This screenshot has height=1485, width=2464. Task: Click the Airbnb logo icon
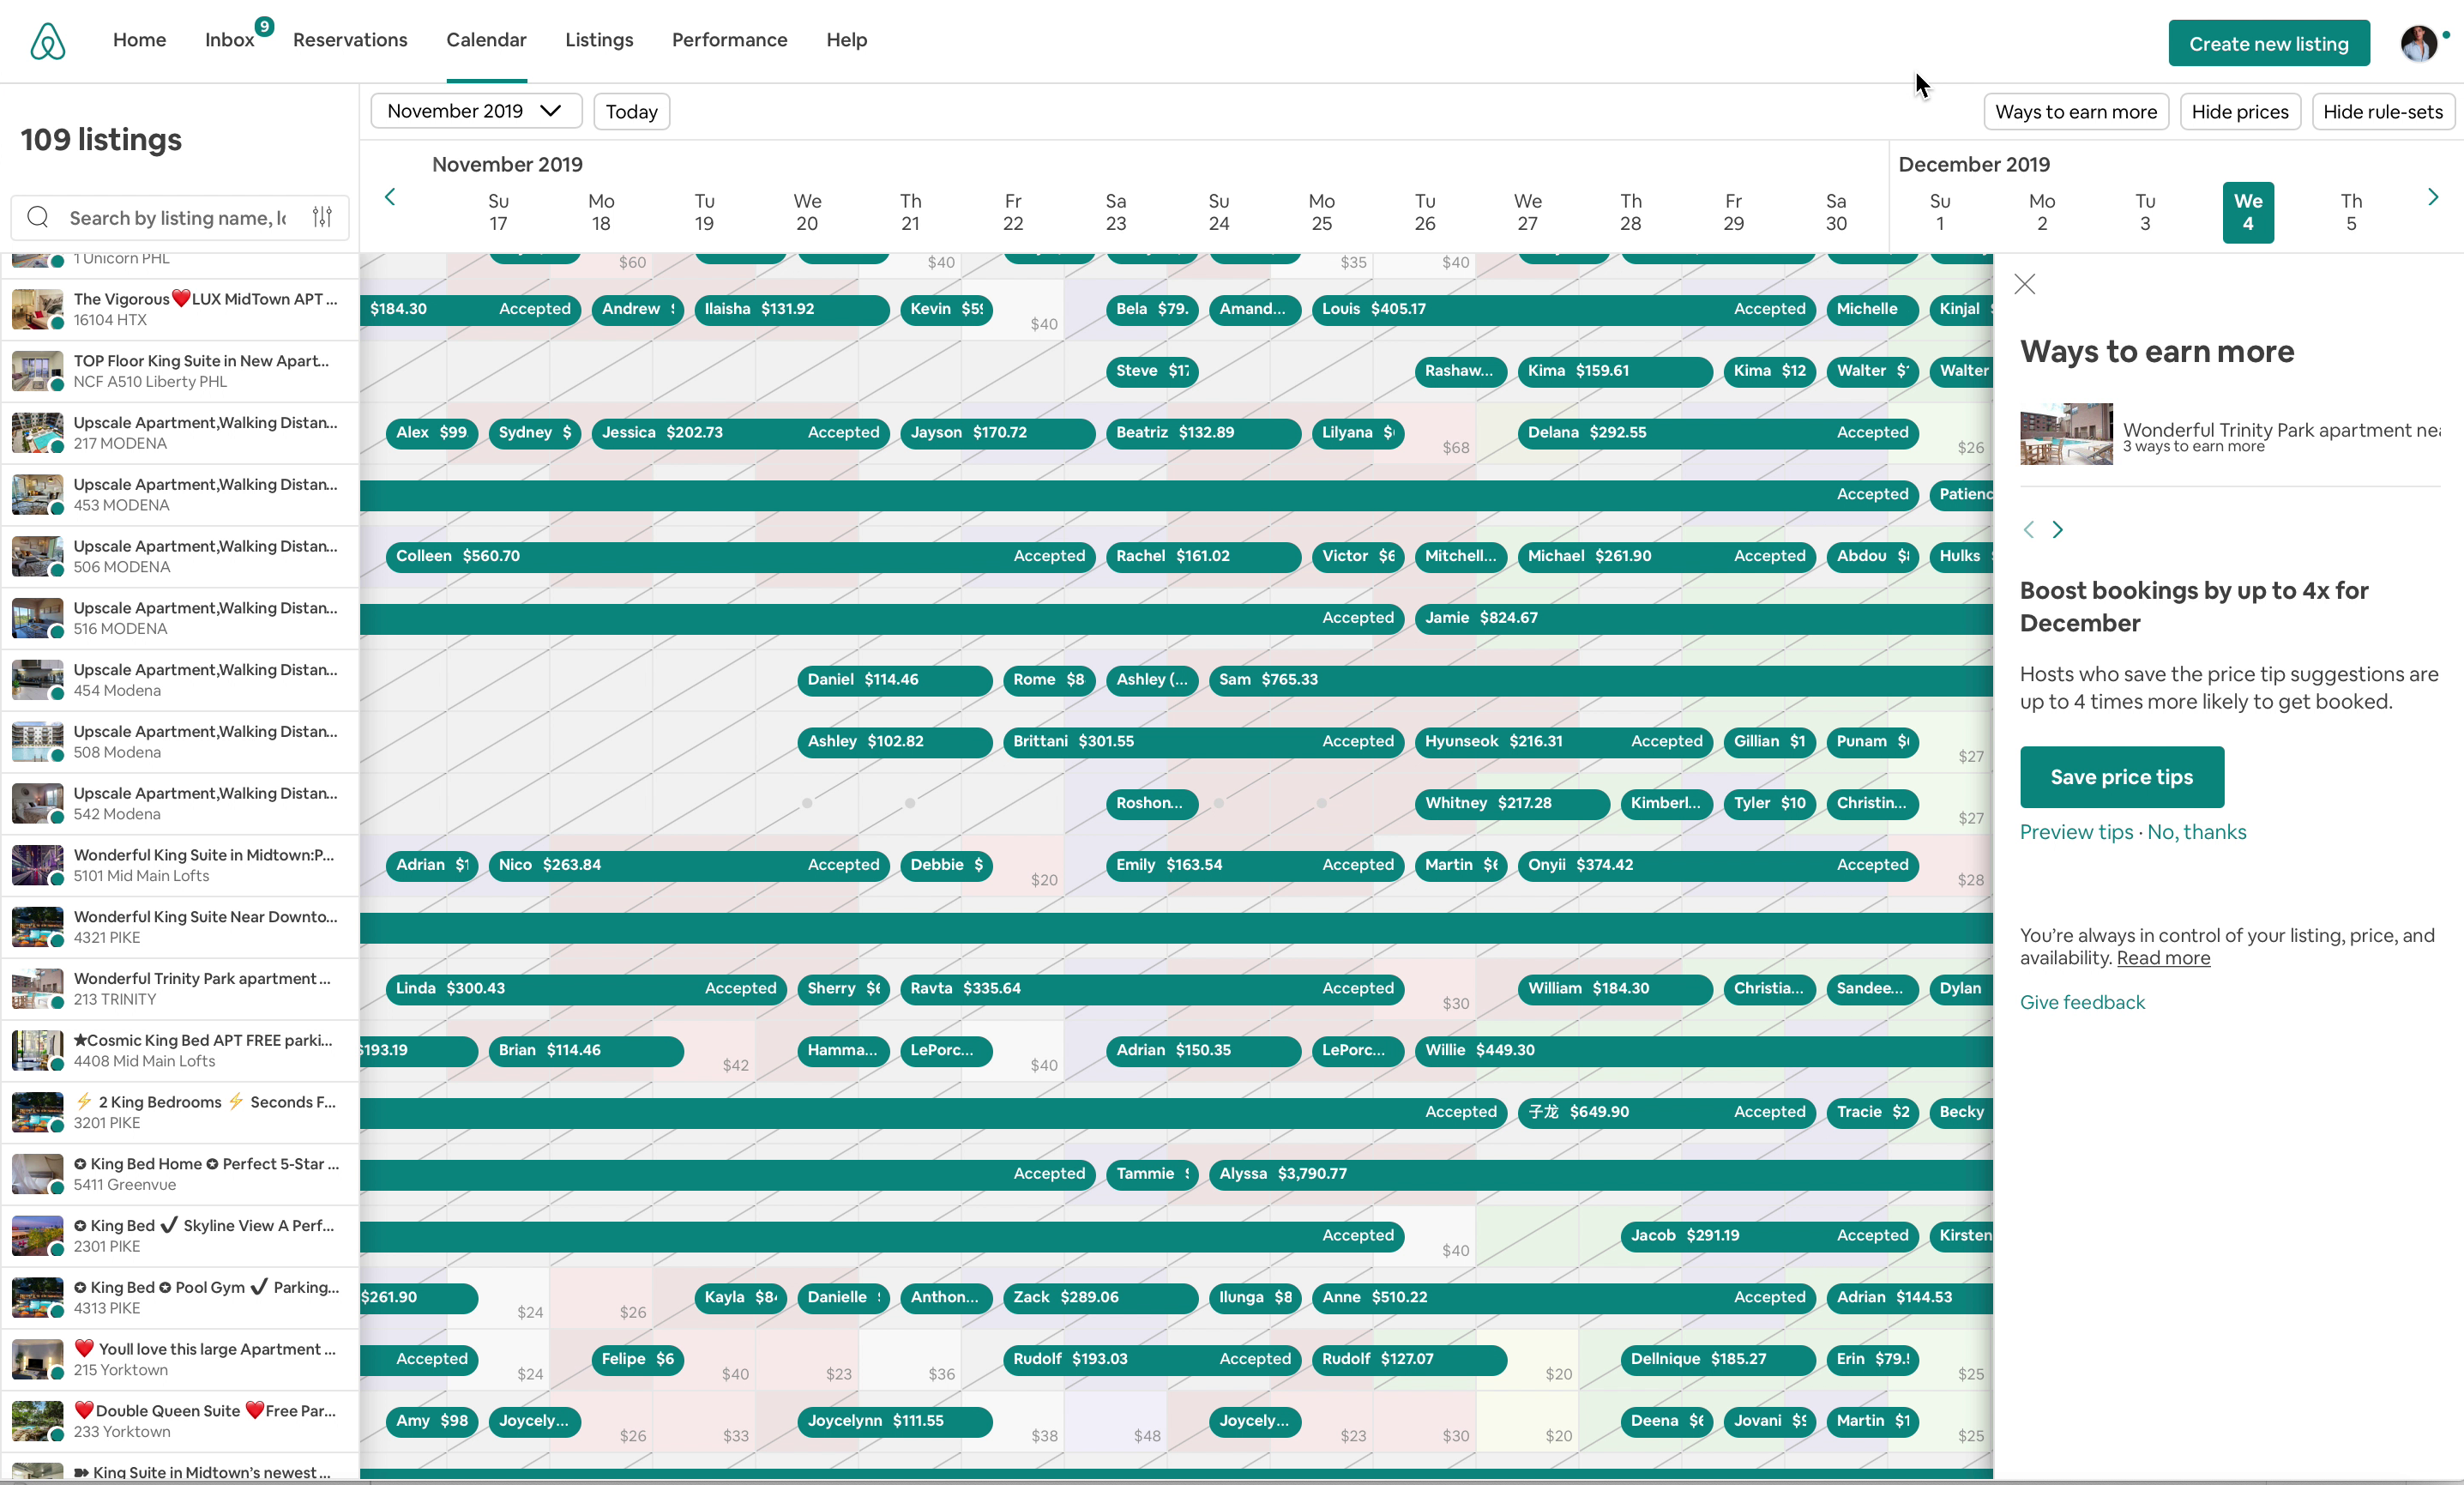(47, 41)
